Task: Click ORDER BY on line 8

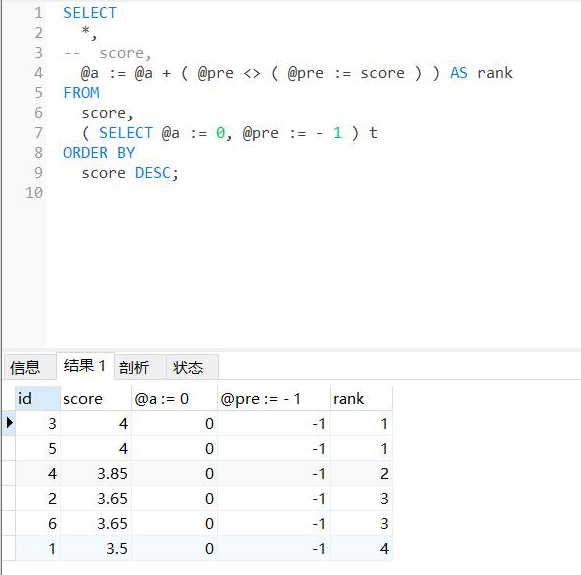Action: [99, 153]
